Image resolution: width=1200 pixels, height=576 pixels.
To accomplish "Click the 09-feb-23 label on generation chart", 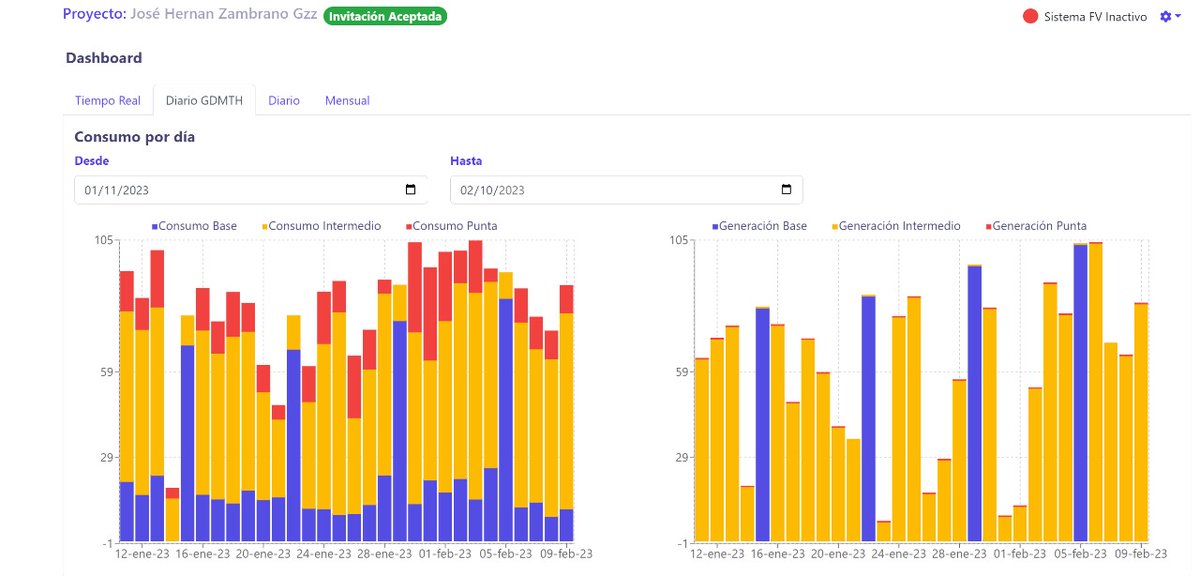I will [x=1142, y=554].
